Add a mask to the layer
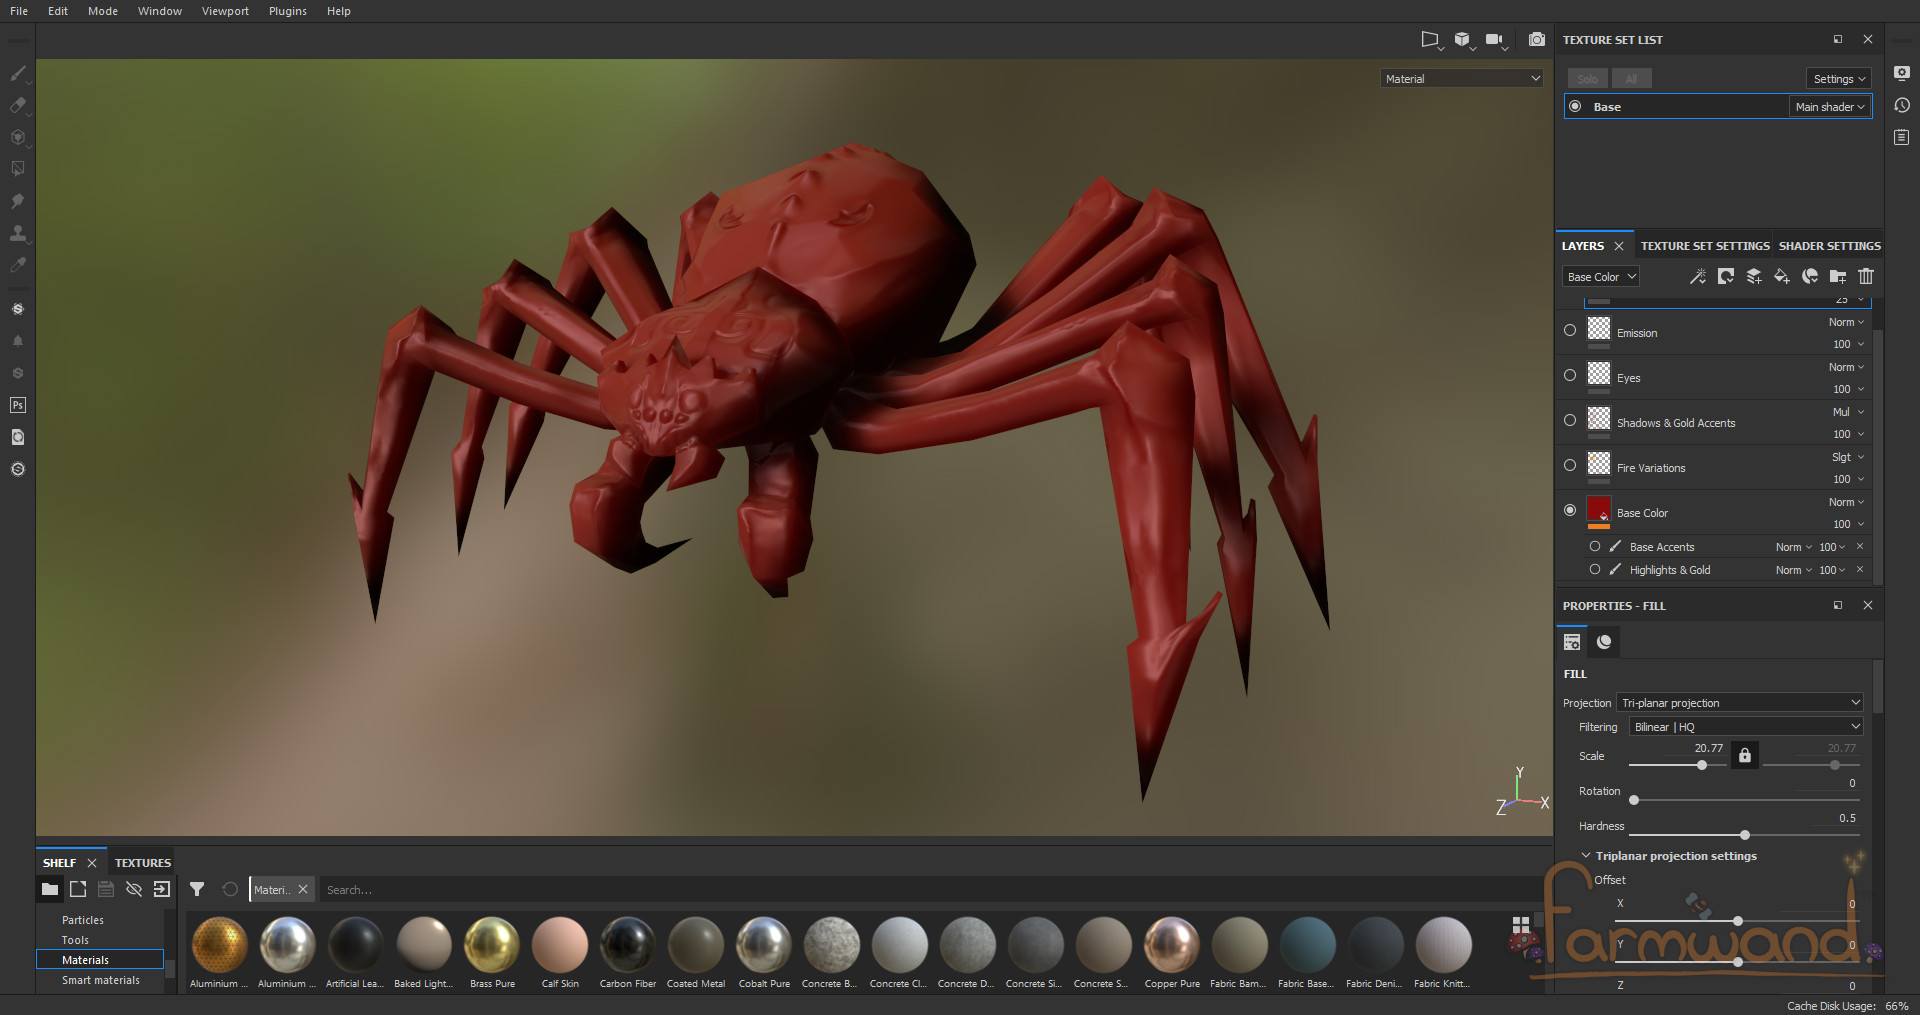Screen dimensions: 1920x1015 [x=1726, y=276]
